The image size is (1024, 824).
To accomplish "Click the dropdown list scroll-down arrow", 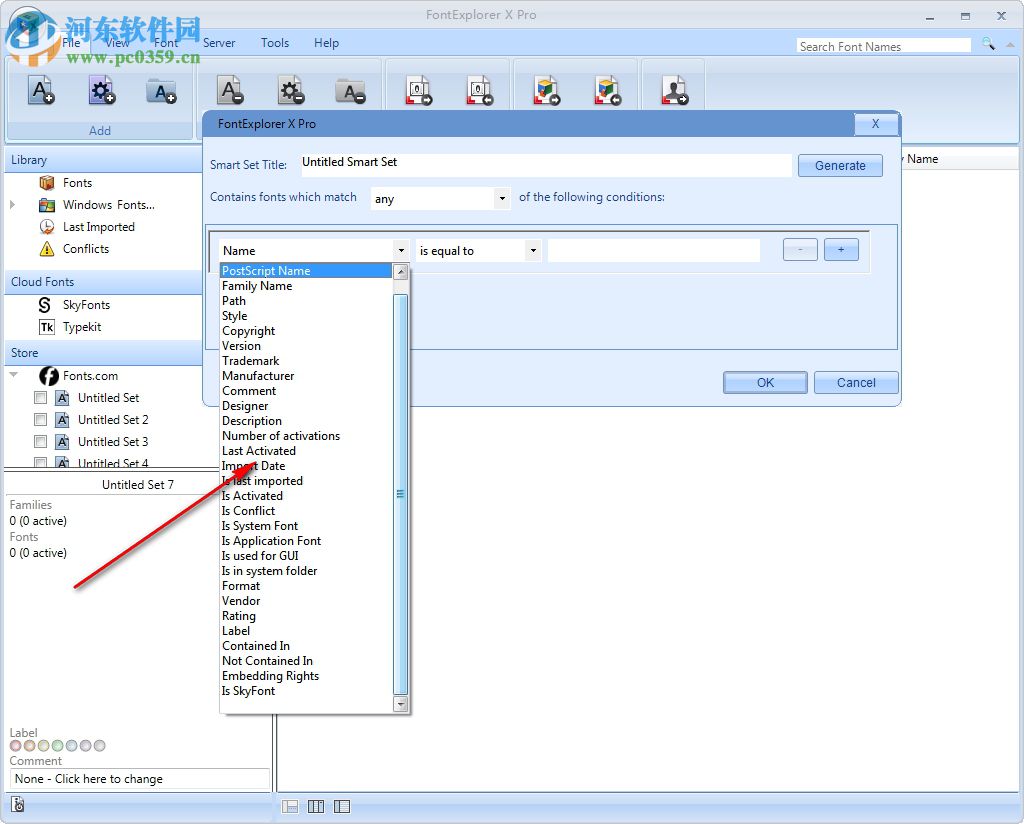I will 402,704.
